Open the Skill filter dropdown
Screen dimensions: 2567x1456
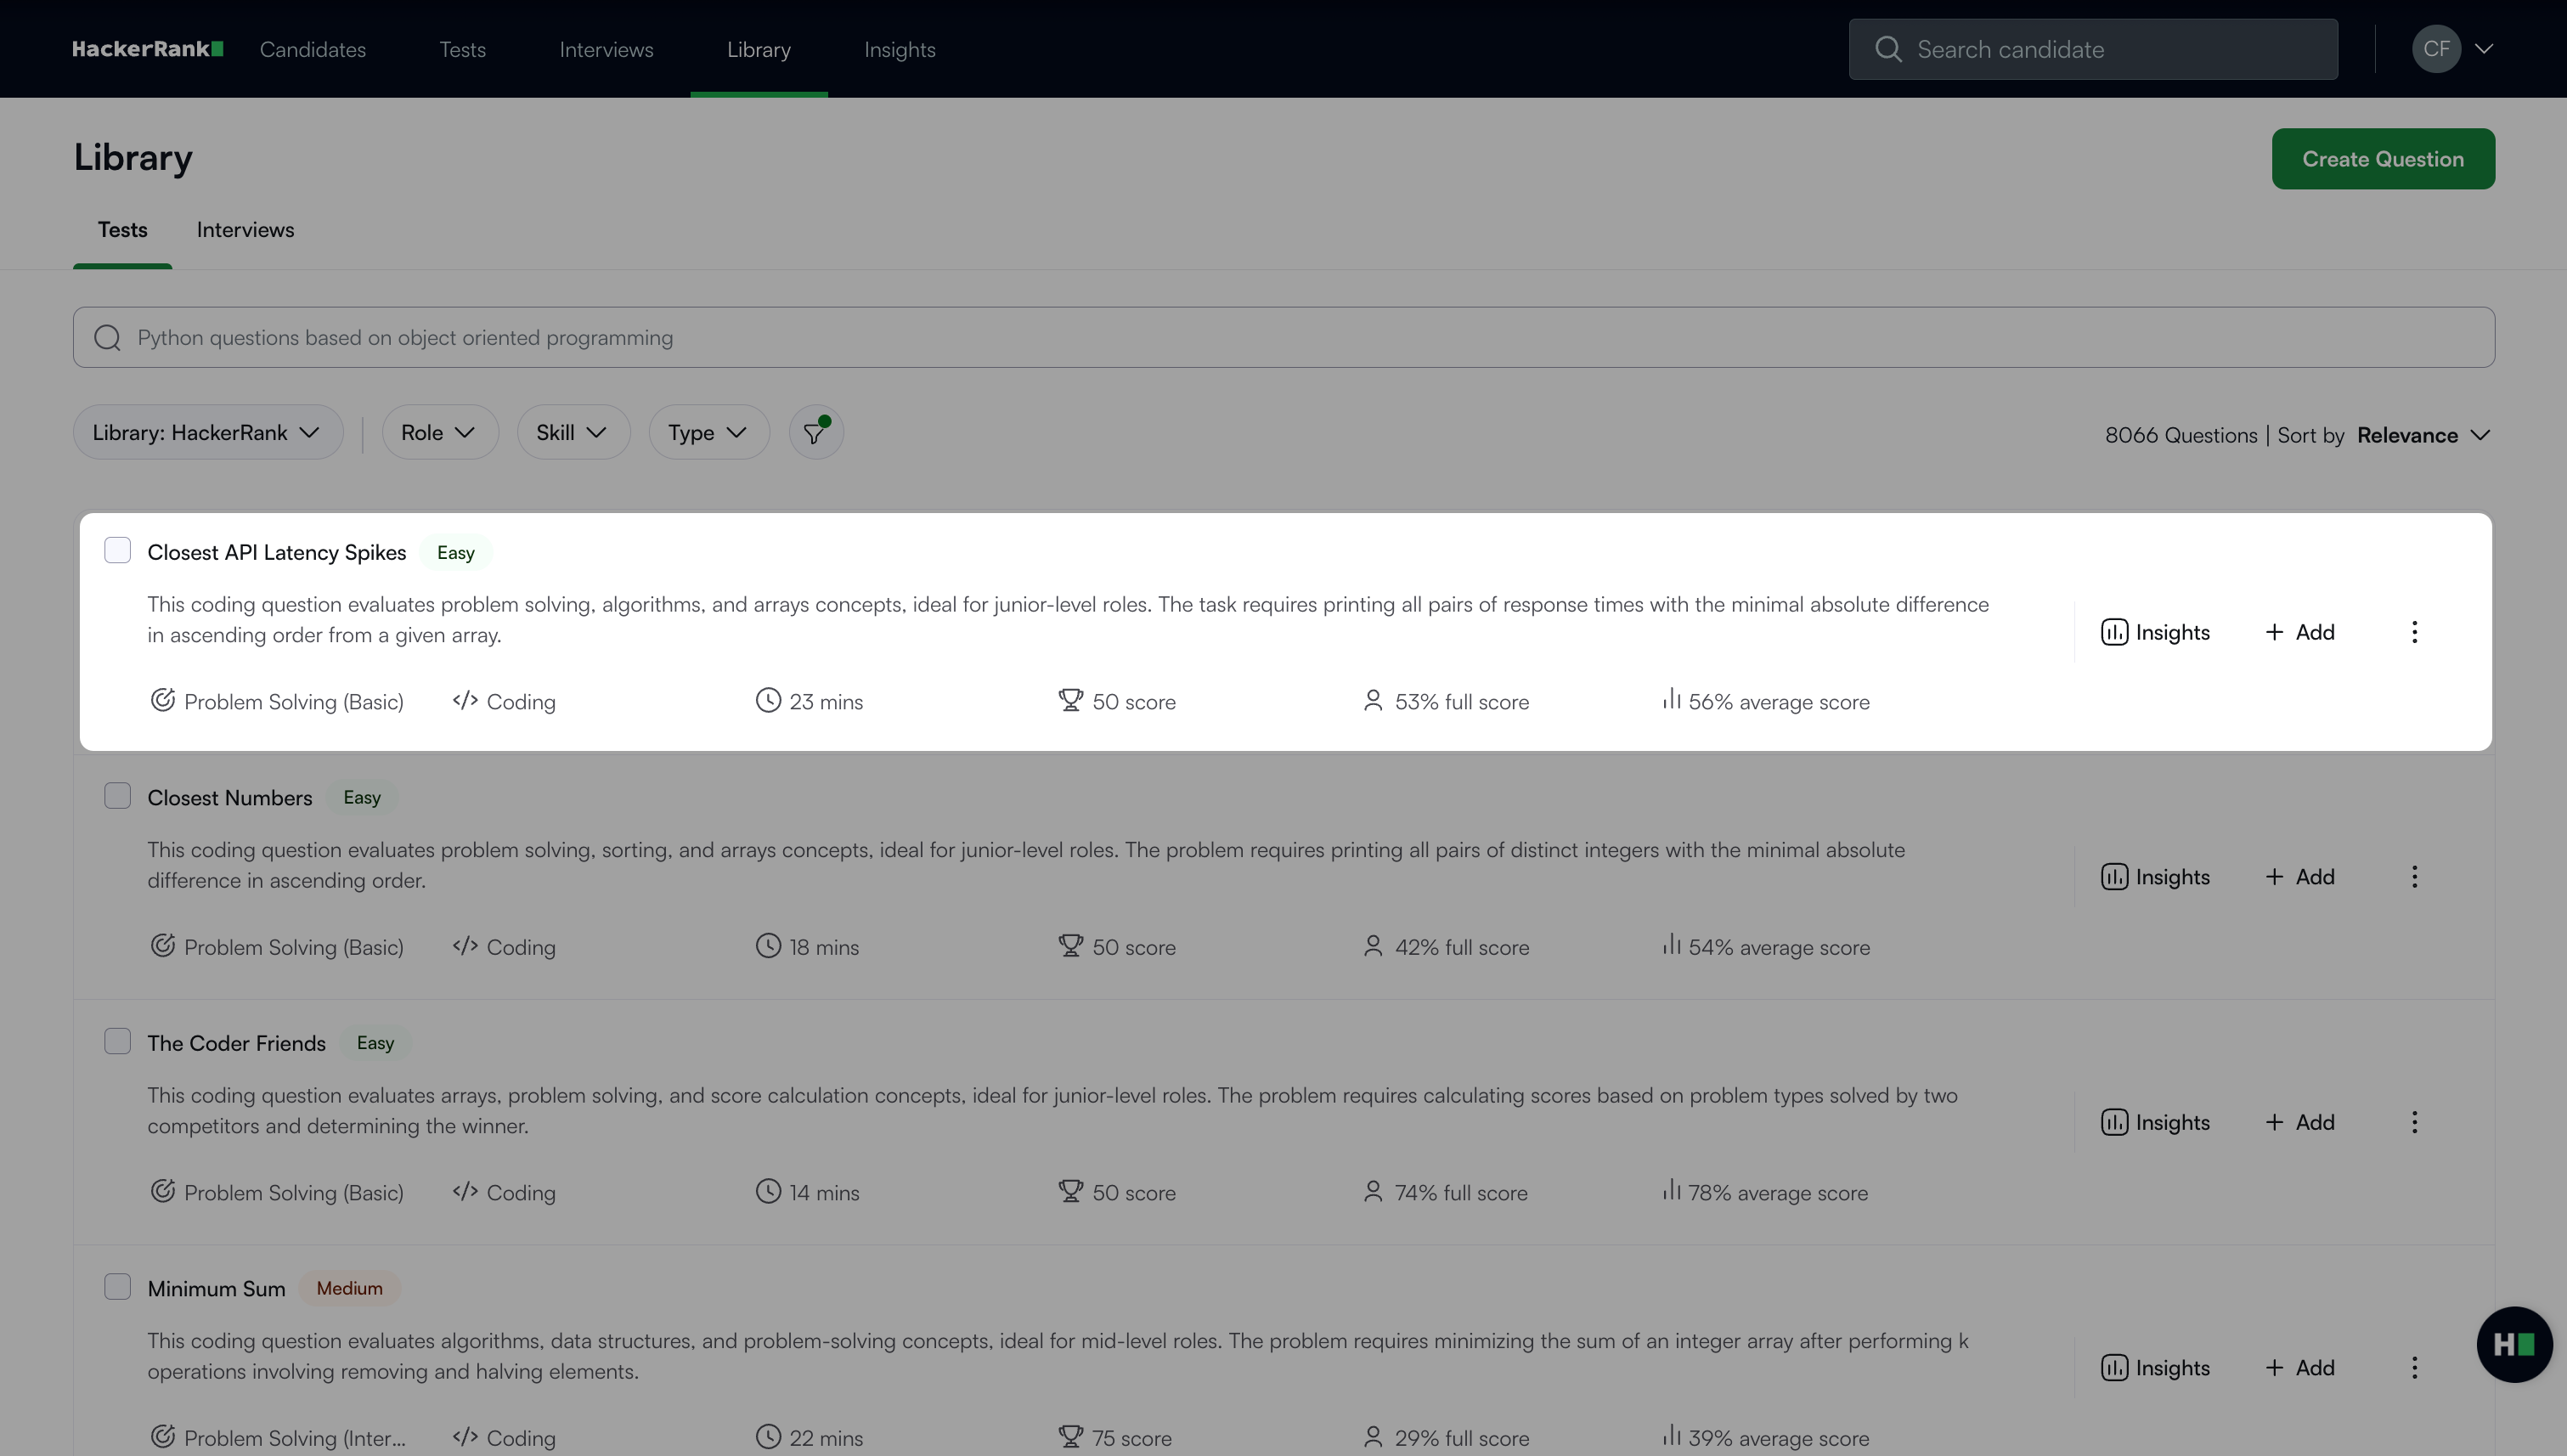click(x=572, y=432)
